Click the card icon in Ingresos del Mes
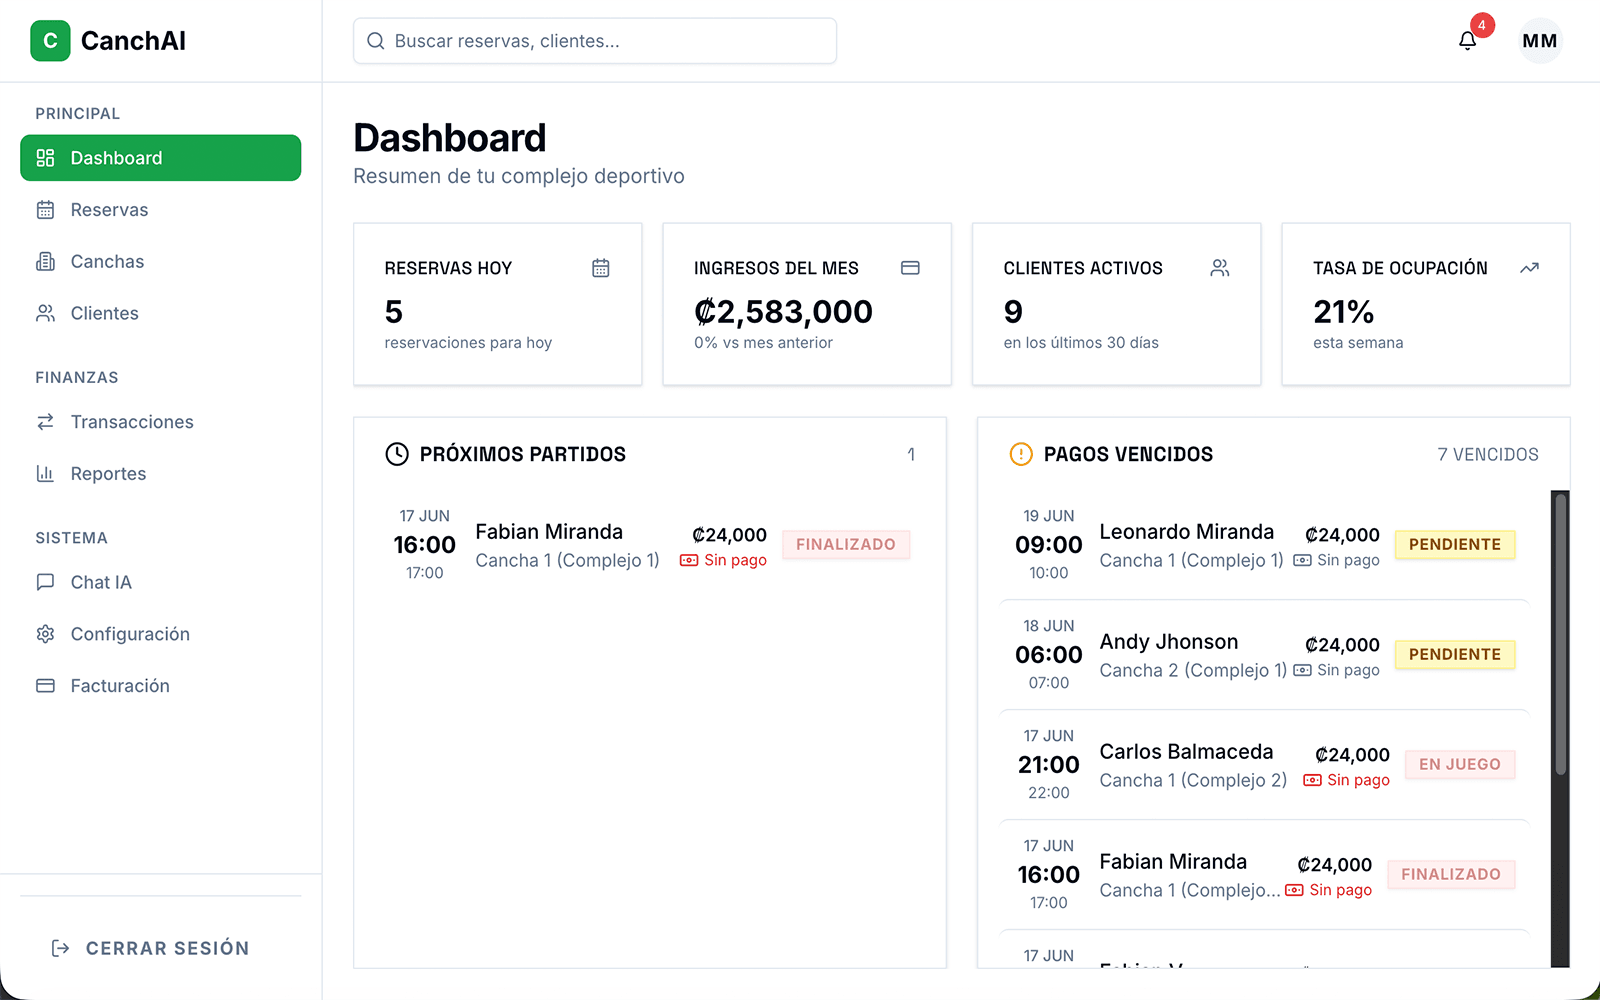 click(x=910, y=268)
